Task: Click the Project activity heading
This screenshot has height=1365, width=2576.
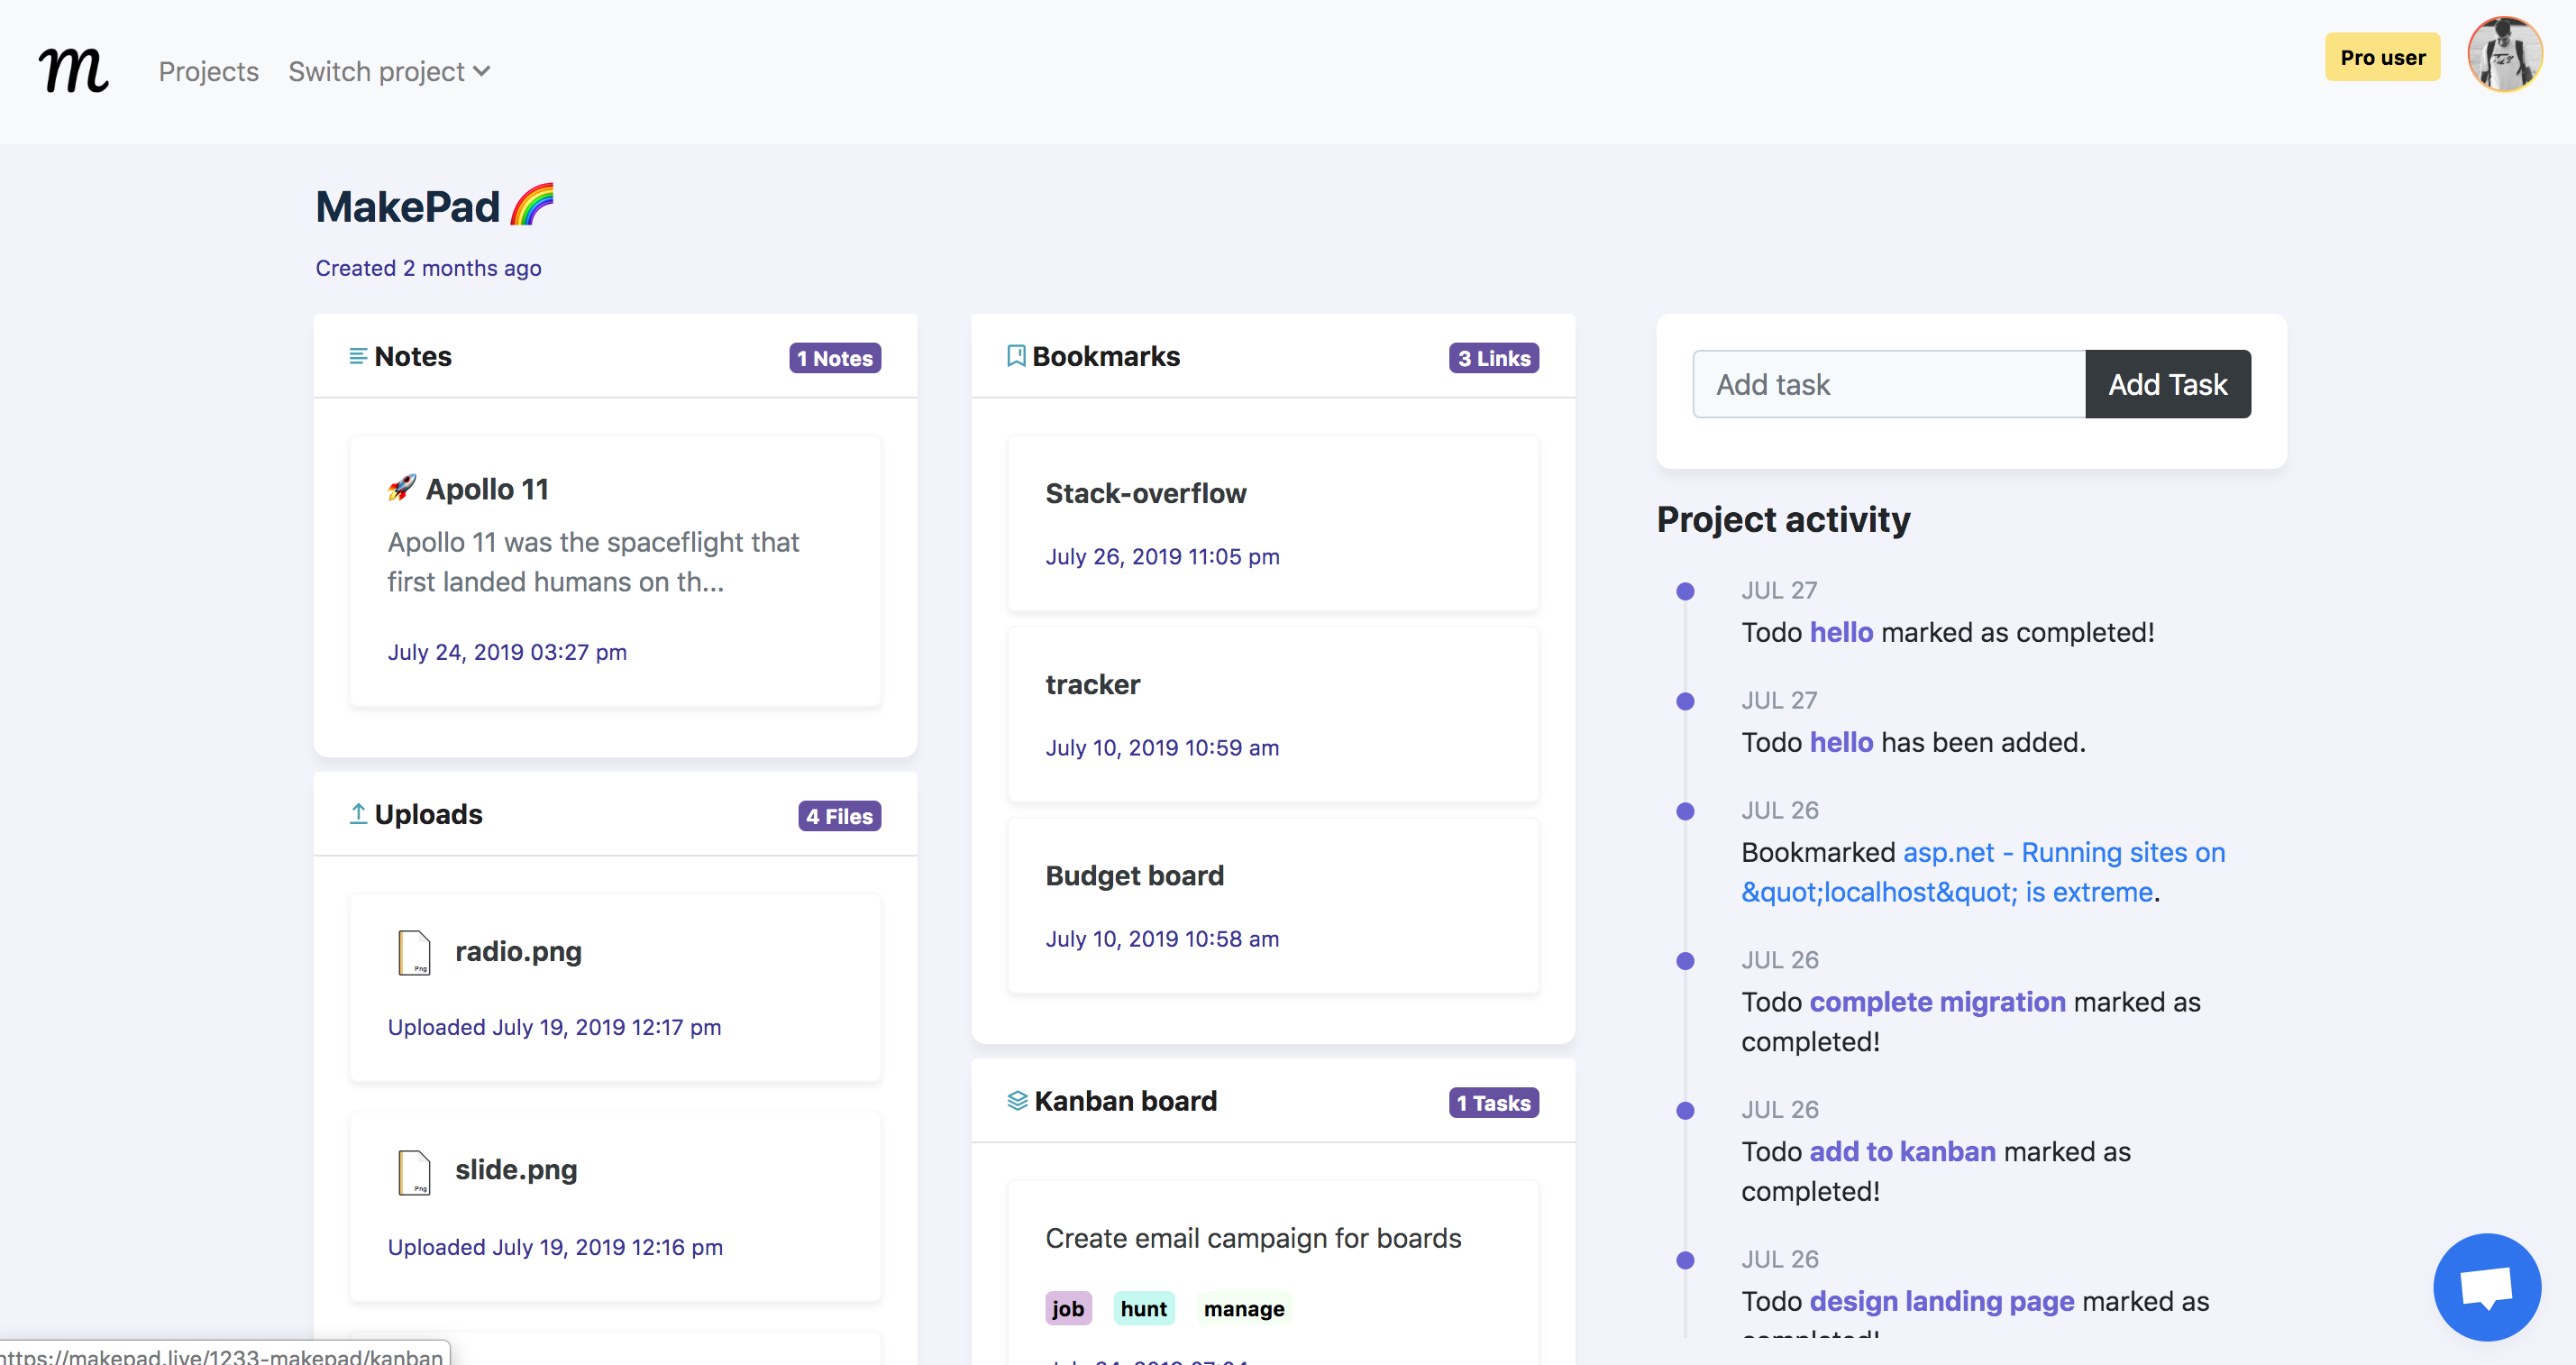Action: [1783, 519]
